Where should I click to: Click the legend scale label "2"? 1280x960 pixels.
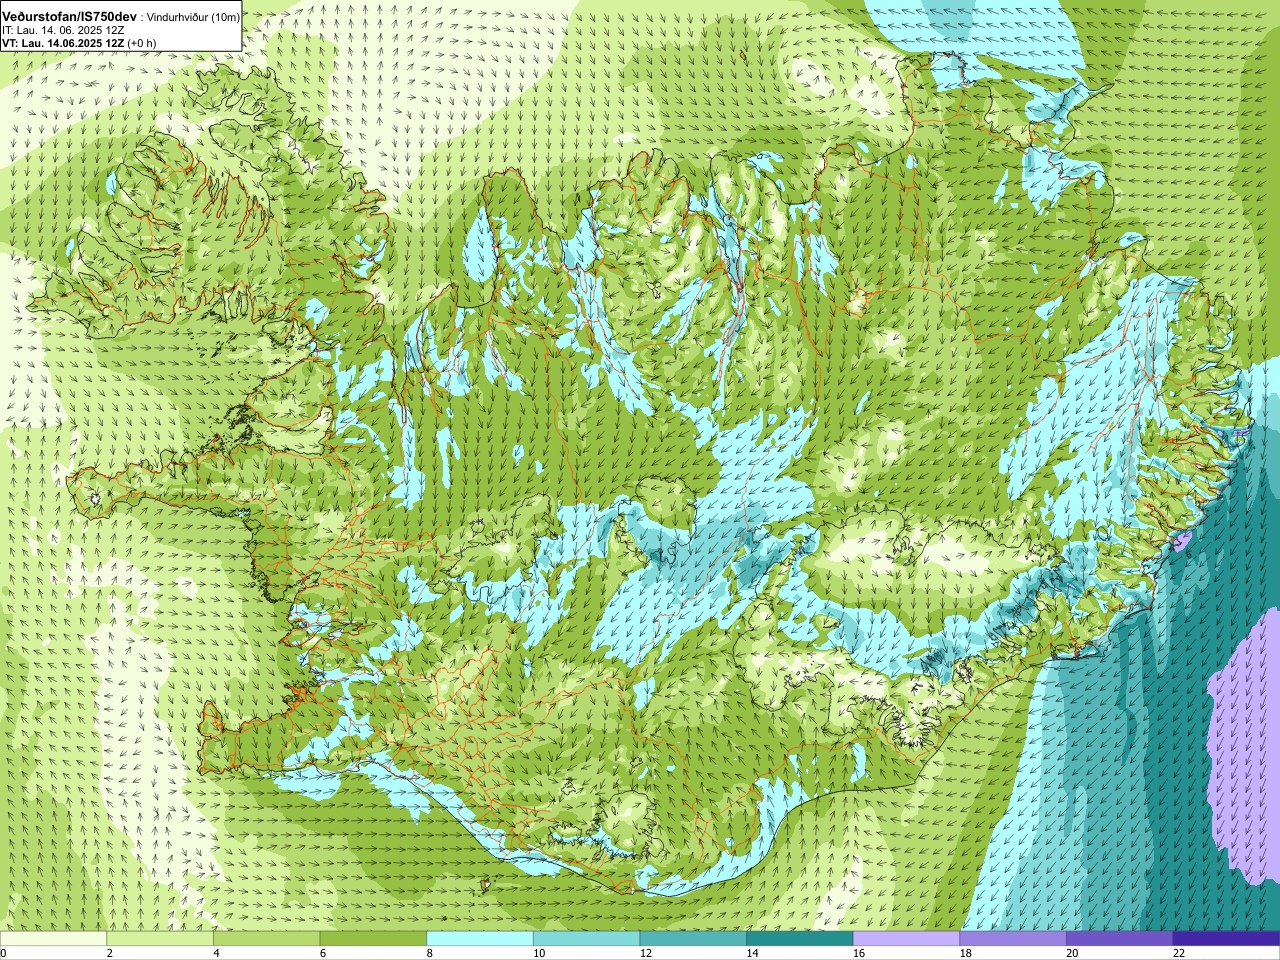click(110, 953)
